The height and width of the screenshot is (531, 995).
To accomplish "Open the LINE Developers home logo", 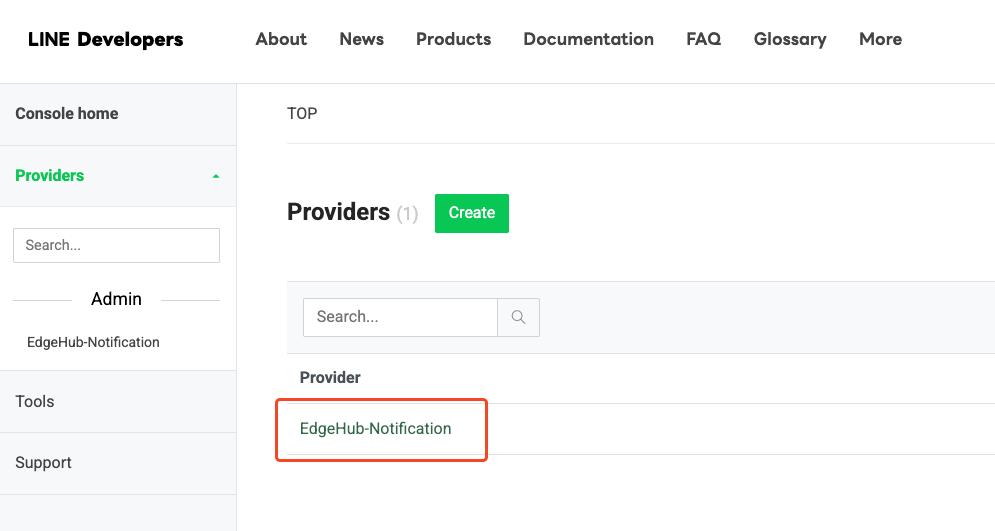I will coord(105,39).
